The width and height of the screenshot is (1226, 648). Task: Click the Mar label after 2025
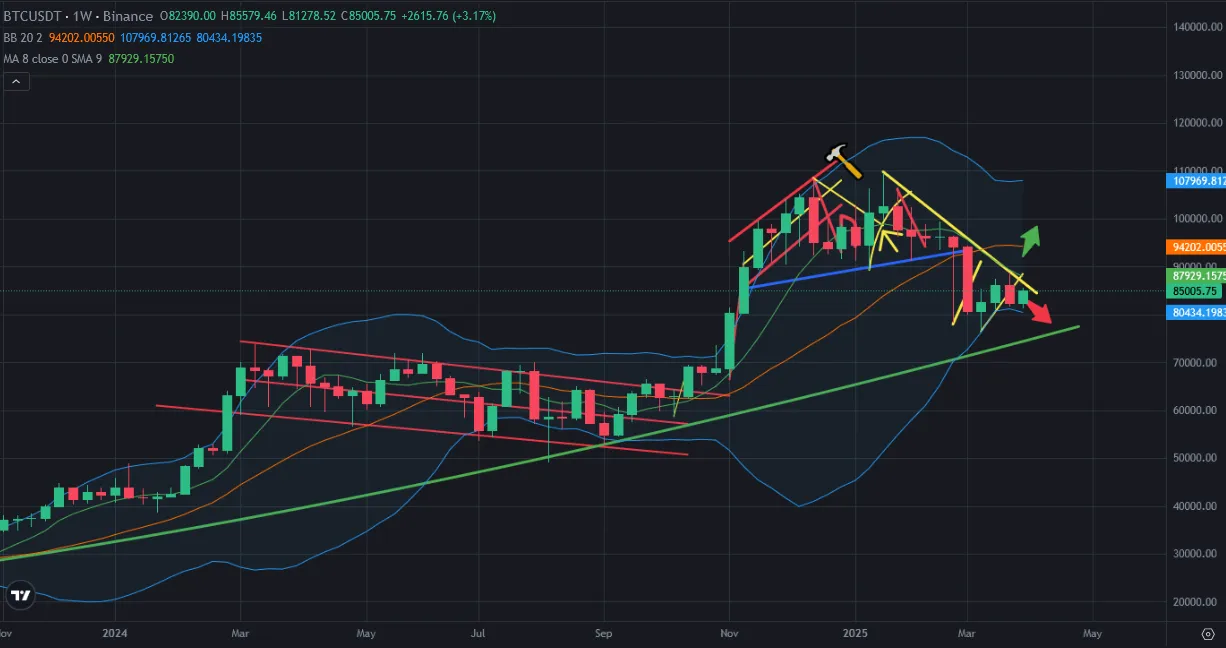coord(966,634)
